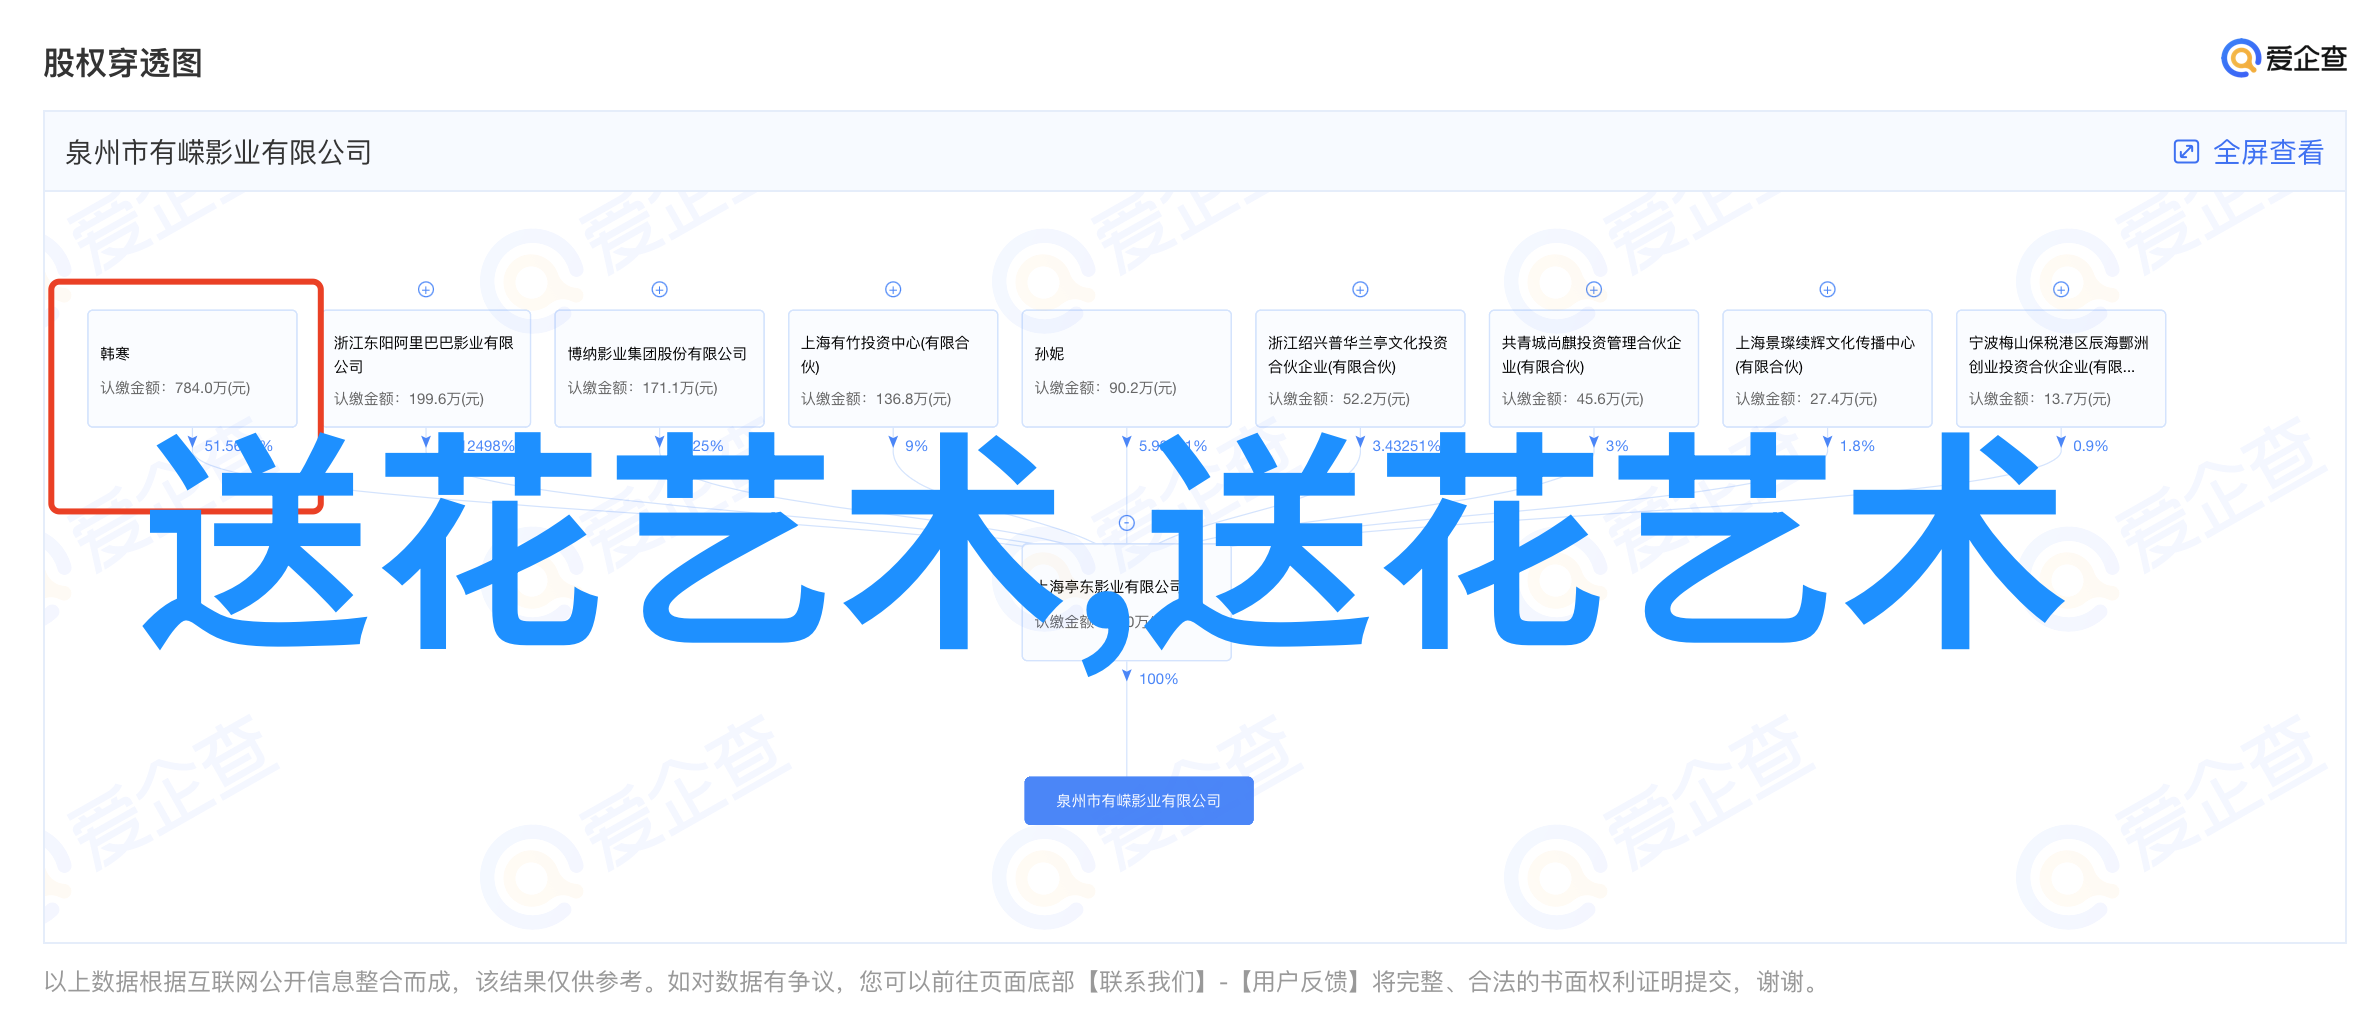Collapse the 上海亭东影业 node minus icon
The width and height of the screenshot is (2368, 1026).
point(1127,523)
